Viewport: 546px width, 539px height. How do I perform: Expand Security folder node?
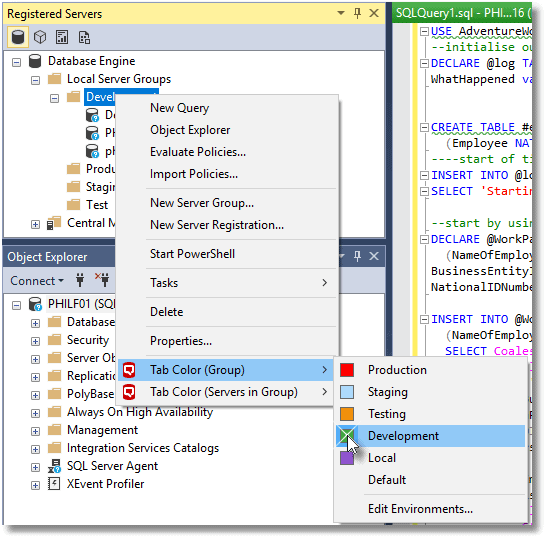35,341
